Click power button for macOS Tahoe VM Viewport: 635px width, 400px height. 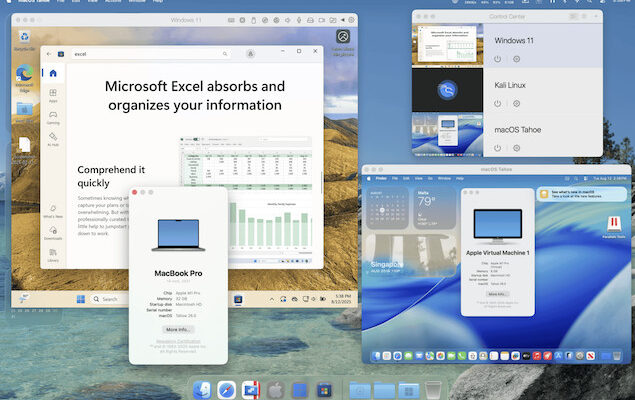pyautogui.click(x=498, y=148)
